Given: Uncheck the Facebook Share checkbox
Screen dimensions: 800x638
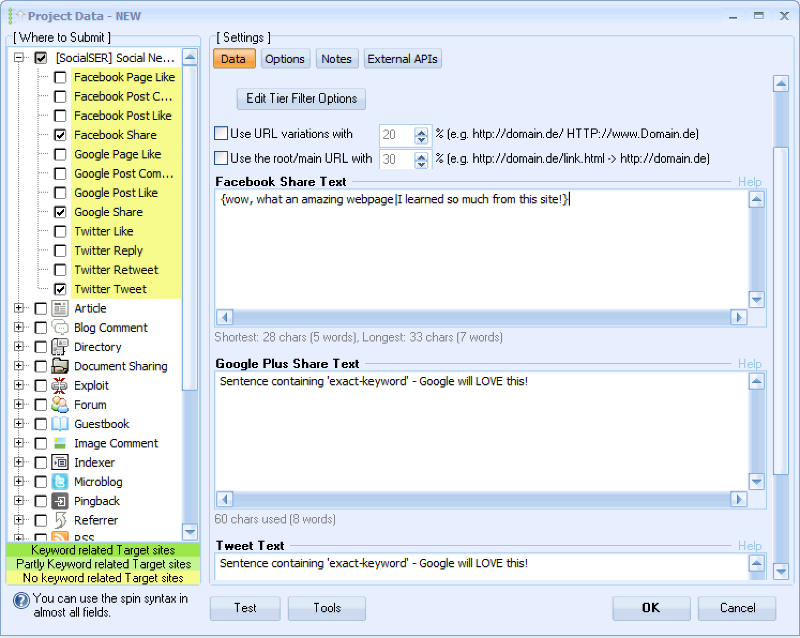Looking at the screenshot, I should 60,135.
